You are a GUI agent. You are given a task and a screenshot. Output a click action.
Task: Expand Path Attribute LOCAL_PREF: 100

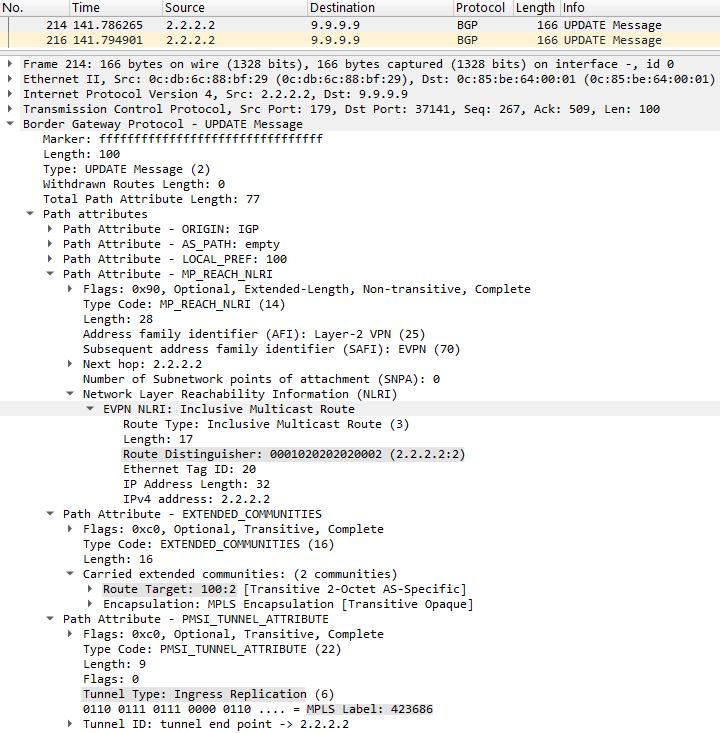(x=50, y=259)
